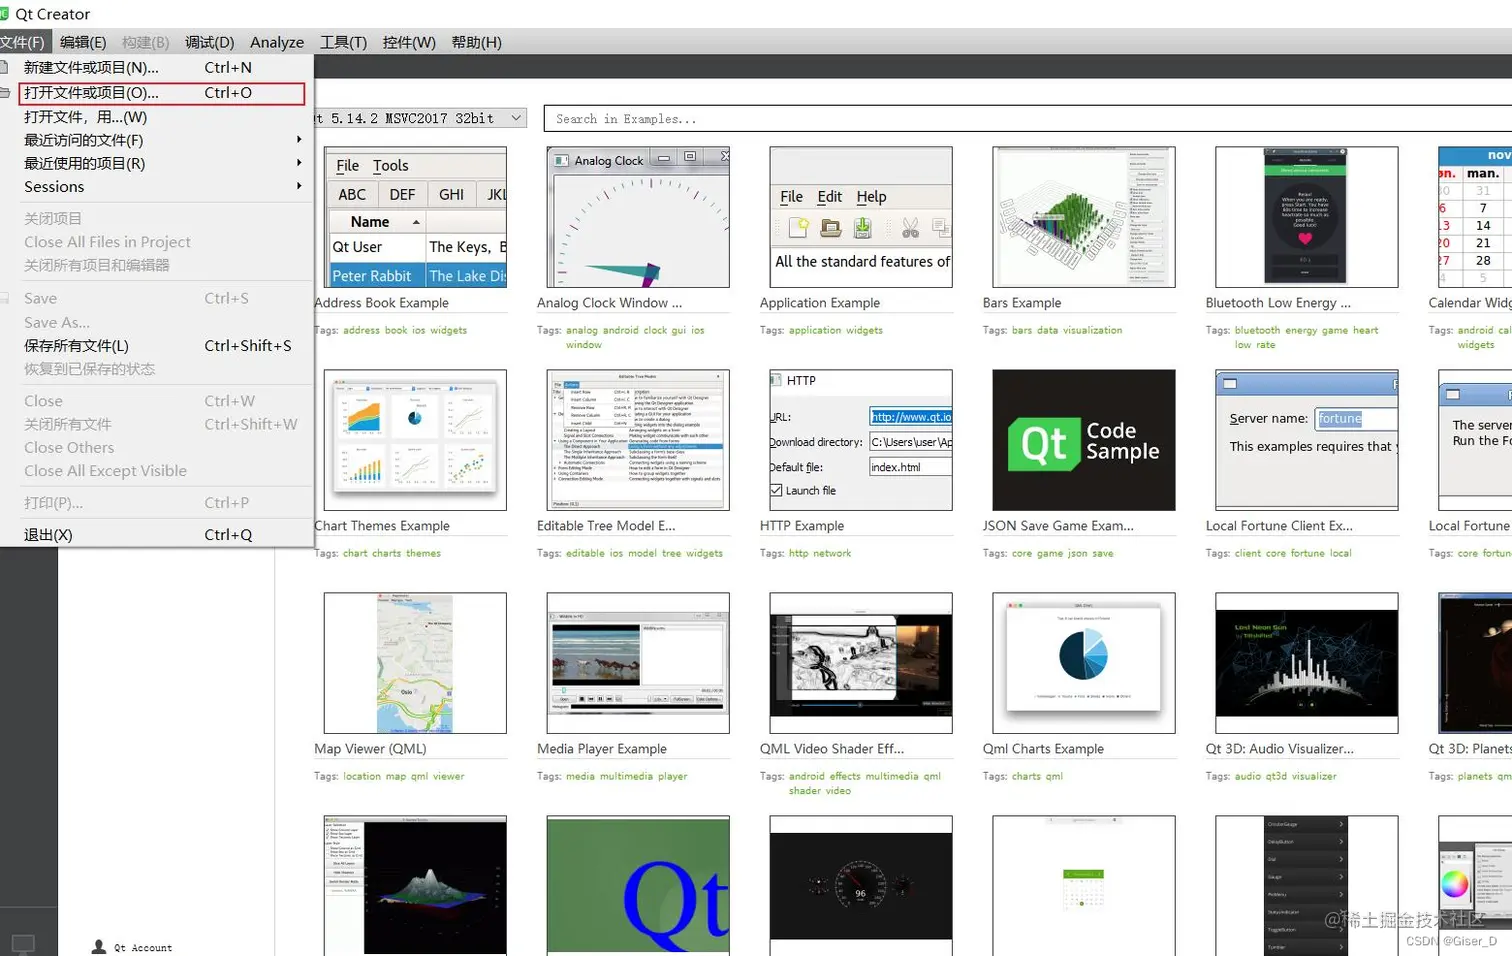The width and height of the screenshot is (1512, 956).
Task: Click the 'themes' tag link
Action: pyautogui.click(x=423, y=553)
